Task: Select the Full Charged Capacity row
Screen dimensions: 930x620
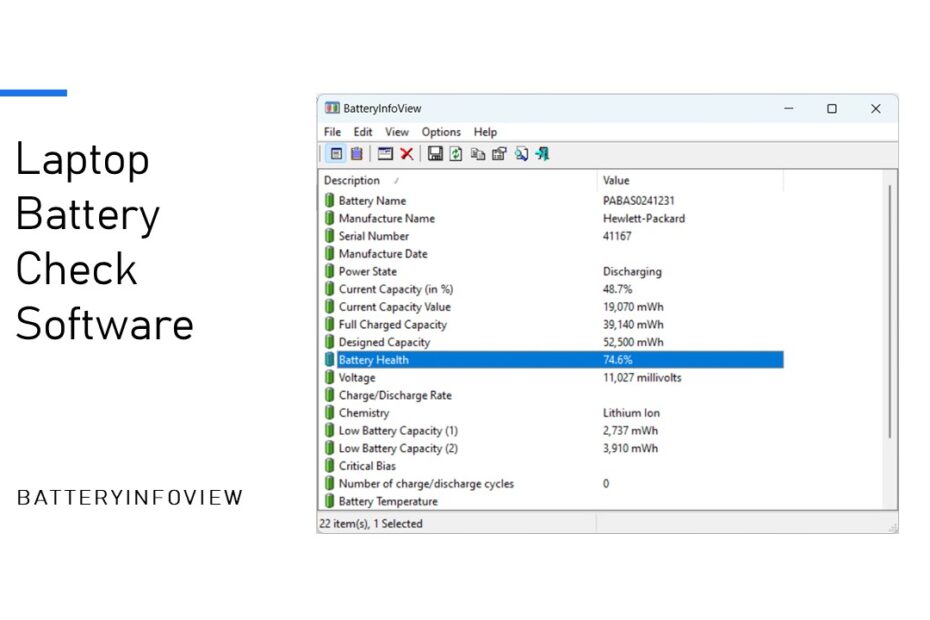Action: (x=552, y=325)
